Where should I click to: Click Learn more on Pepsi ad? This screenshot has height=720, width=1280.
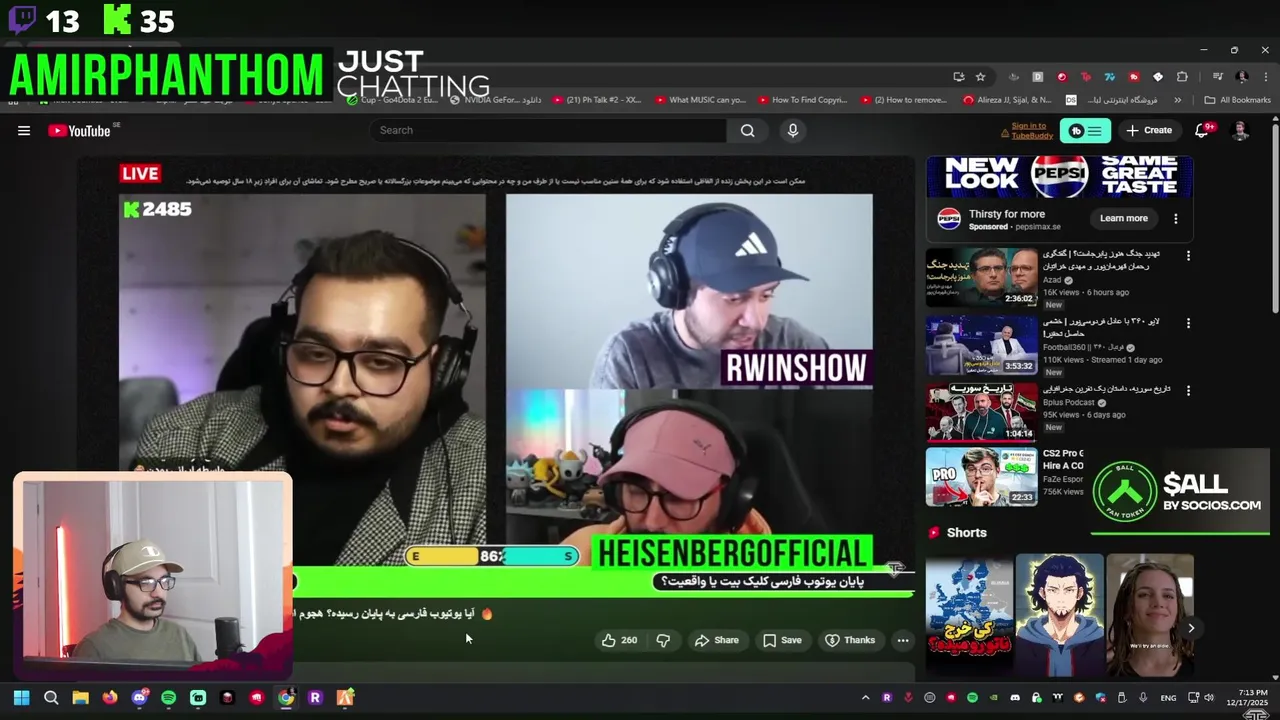1124,218
